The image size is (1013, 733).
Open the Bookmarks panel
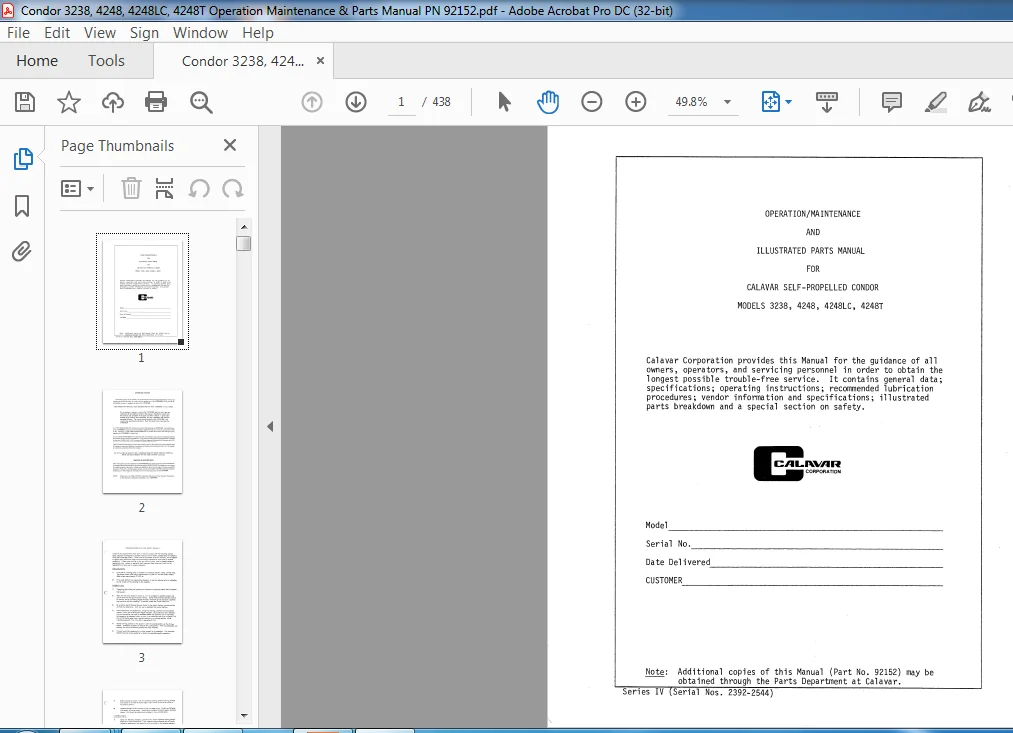(x=22, y=206)
